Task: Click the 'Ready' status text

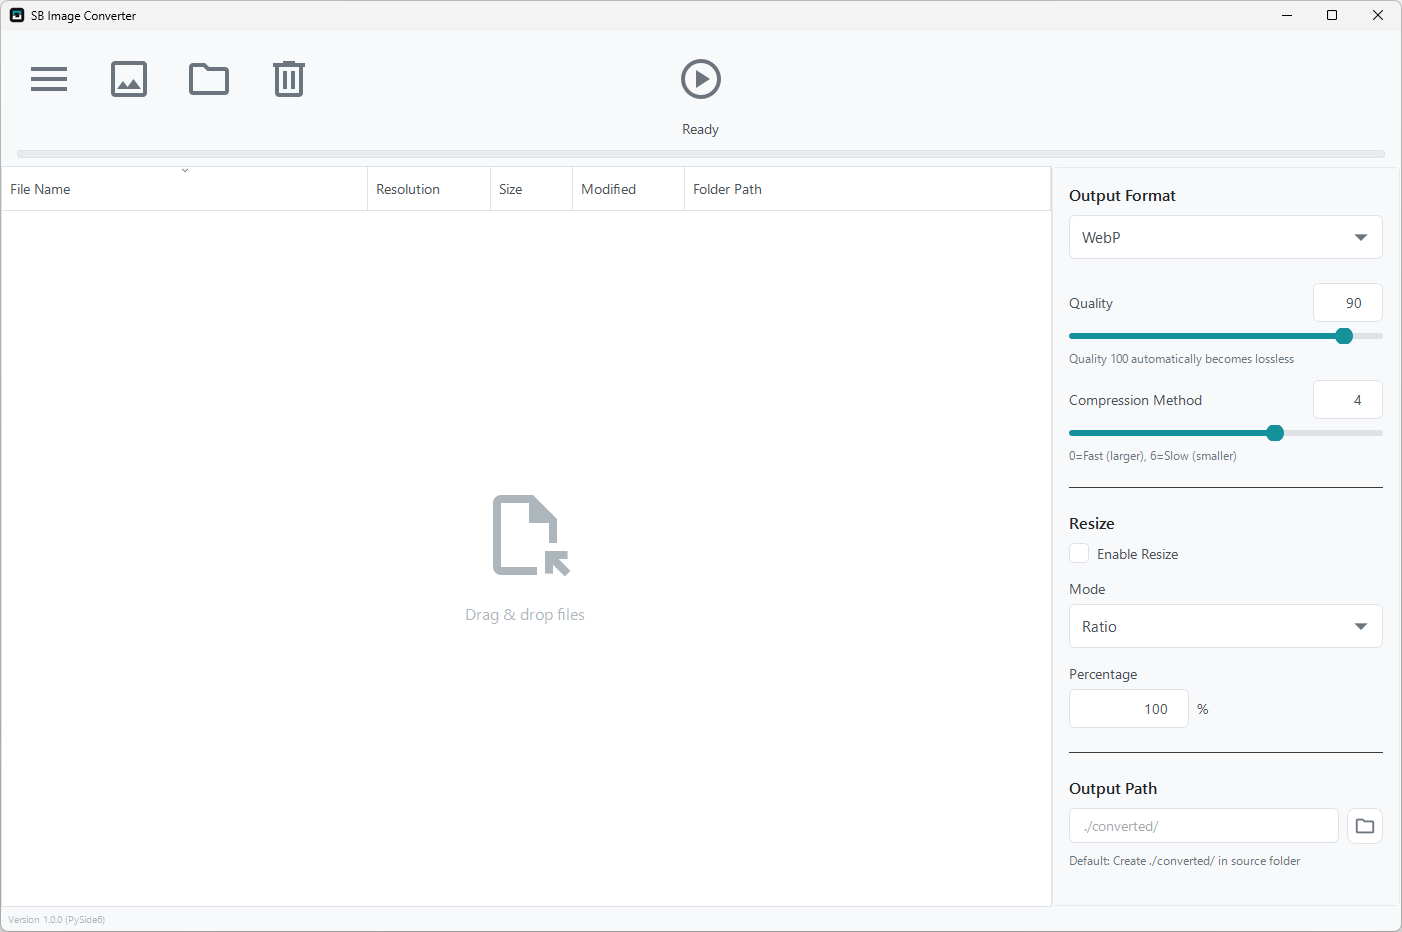Action: click(701, 130)
